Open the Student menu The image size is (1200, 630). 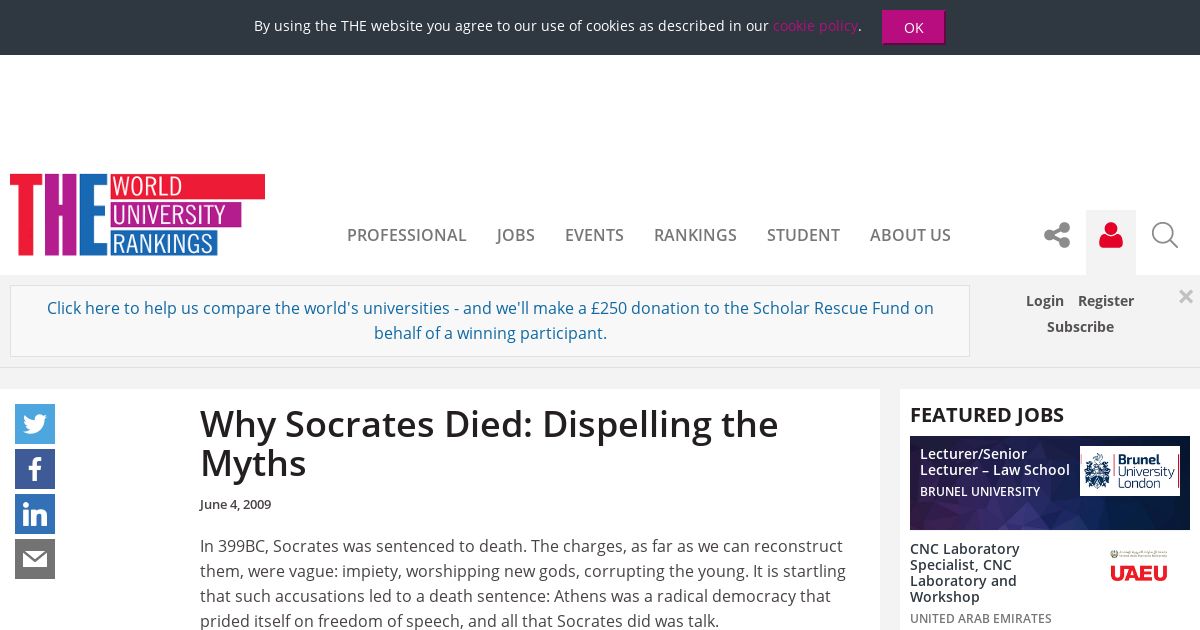tap(803, 235)
